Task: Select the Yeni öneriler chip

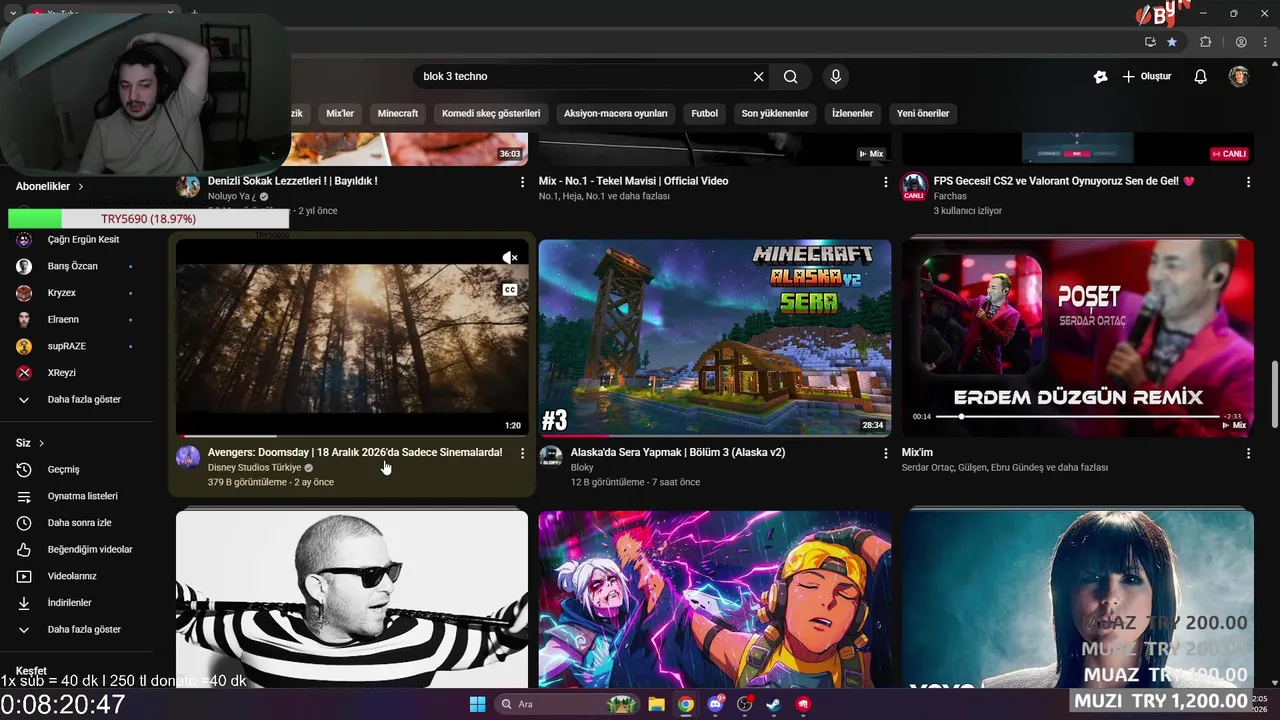Action: [x=923, y=113]
